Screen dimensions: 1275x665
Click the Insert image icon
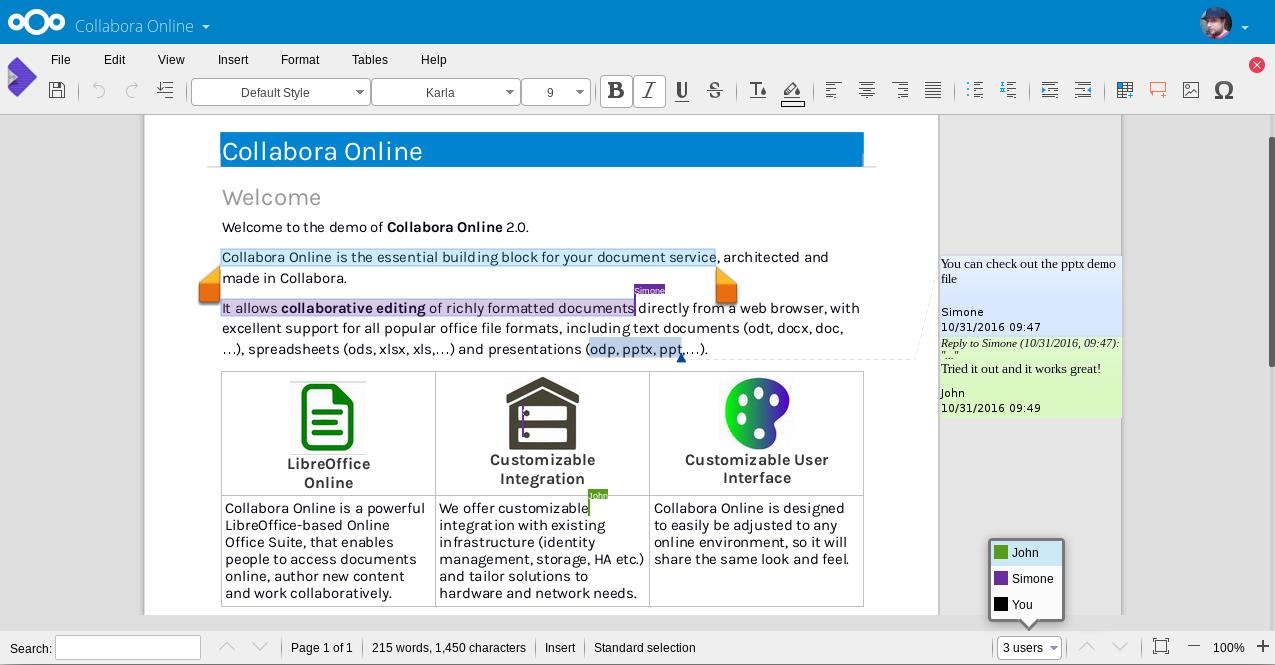tap(1190, 91)
